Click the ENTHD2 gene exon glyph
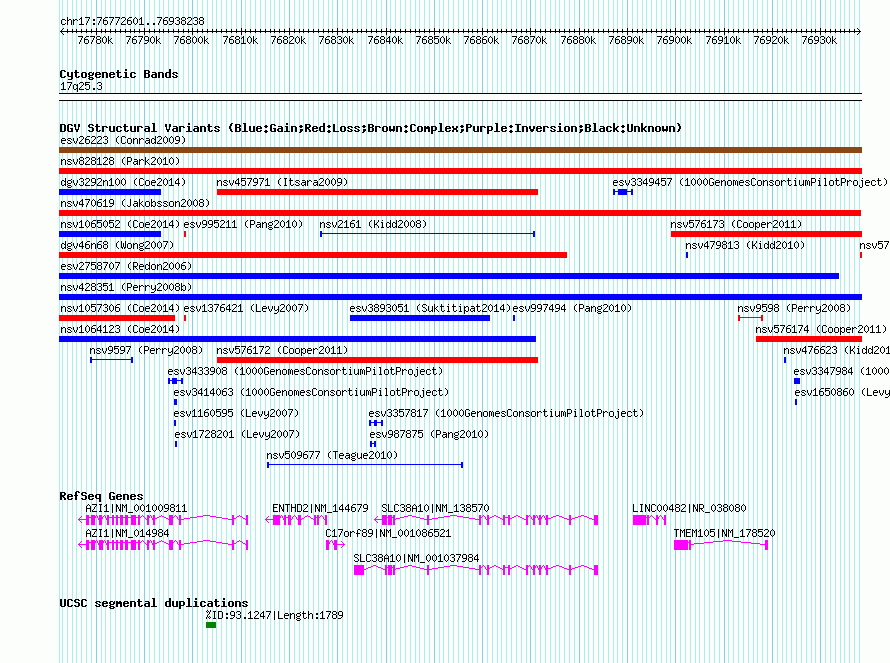 [296, 520]
